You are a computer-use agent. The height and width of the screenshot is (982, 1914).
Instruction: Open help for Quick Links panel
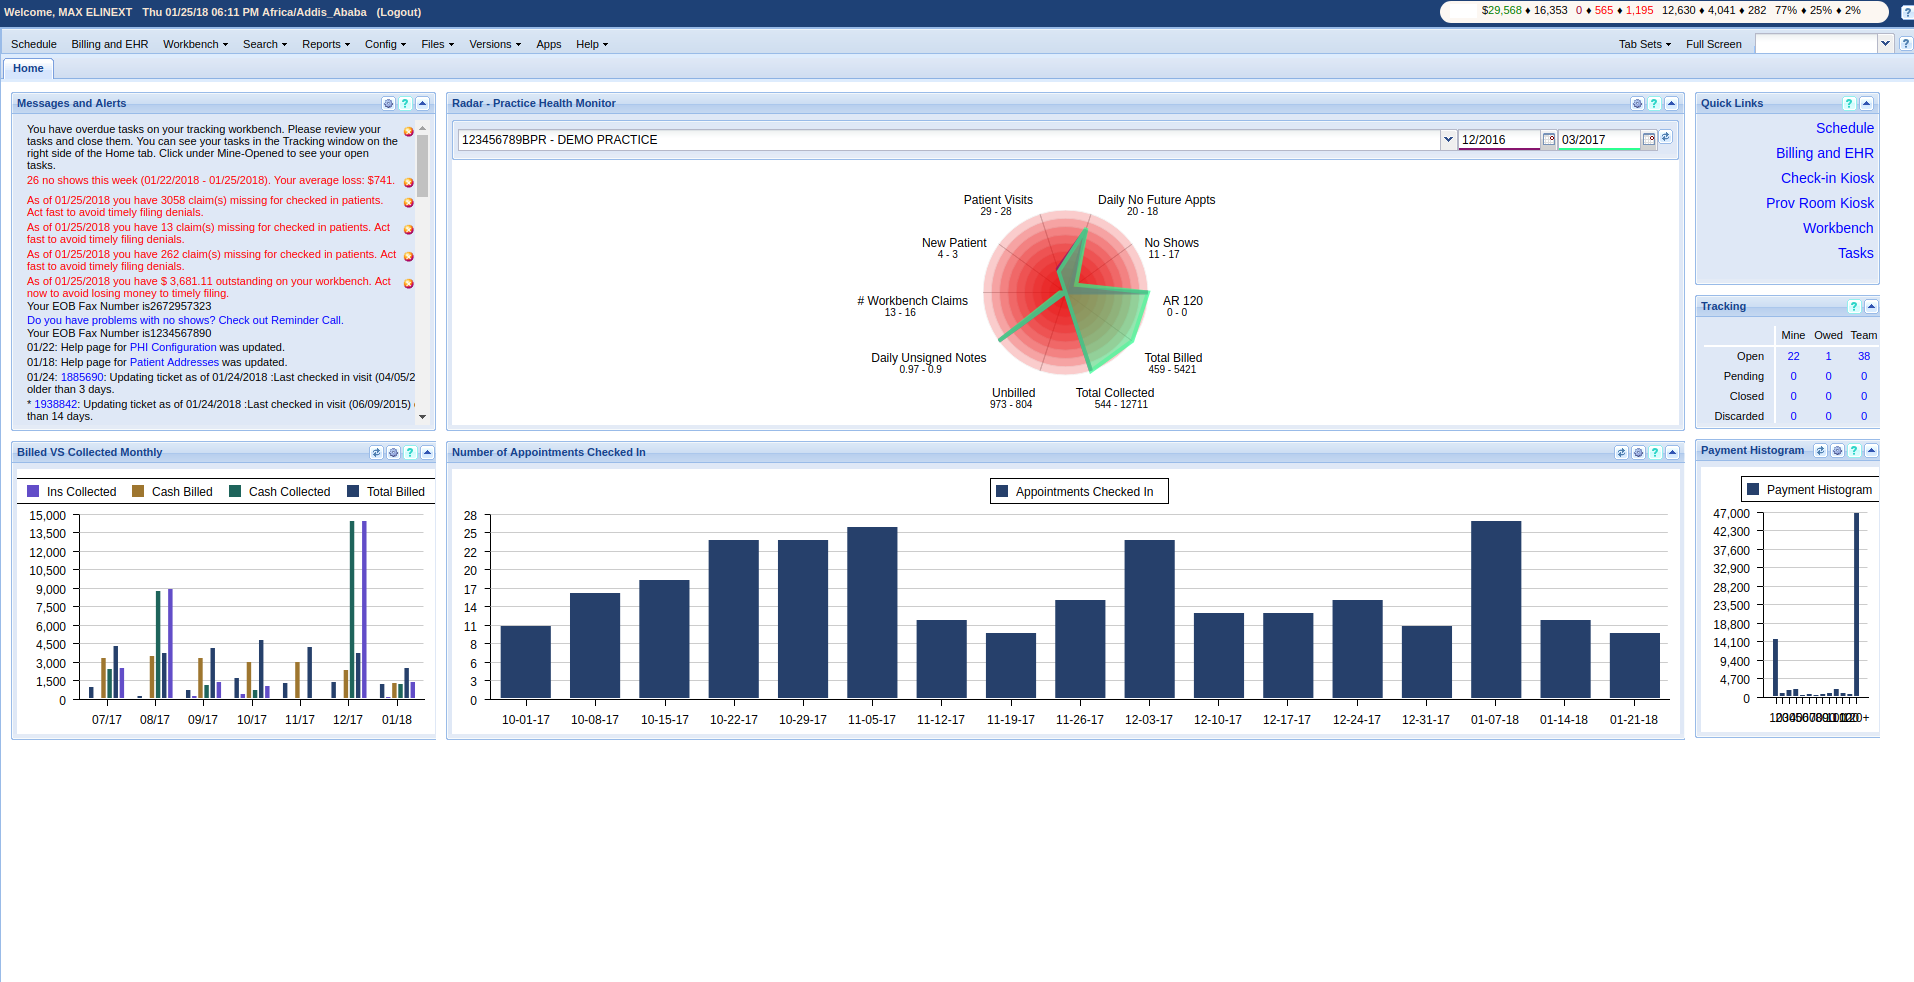click(x=1849, y=104)
